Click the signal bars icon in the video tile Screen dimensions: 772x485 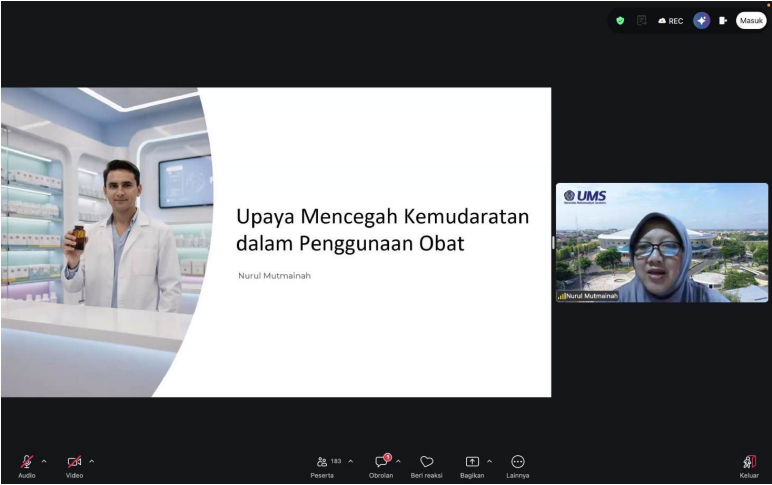point(561,296)
